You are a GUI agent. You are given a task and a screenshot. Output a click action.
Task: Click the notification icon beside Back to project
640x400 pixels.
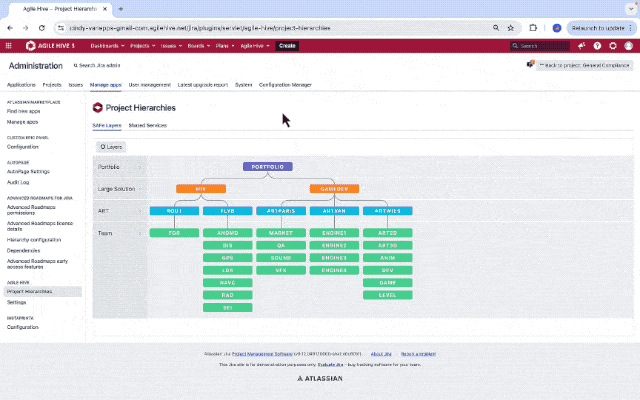click(530, 64)
